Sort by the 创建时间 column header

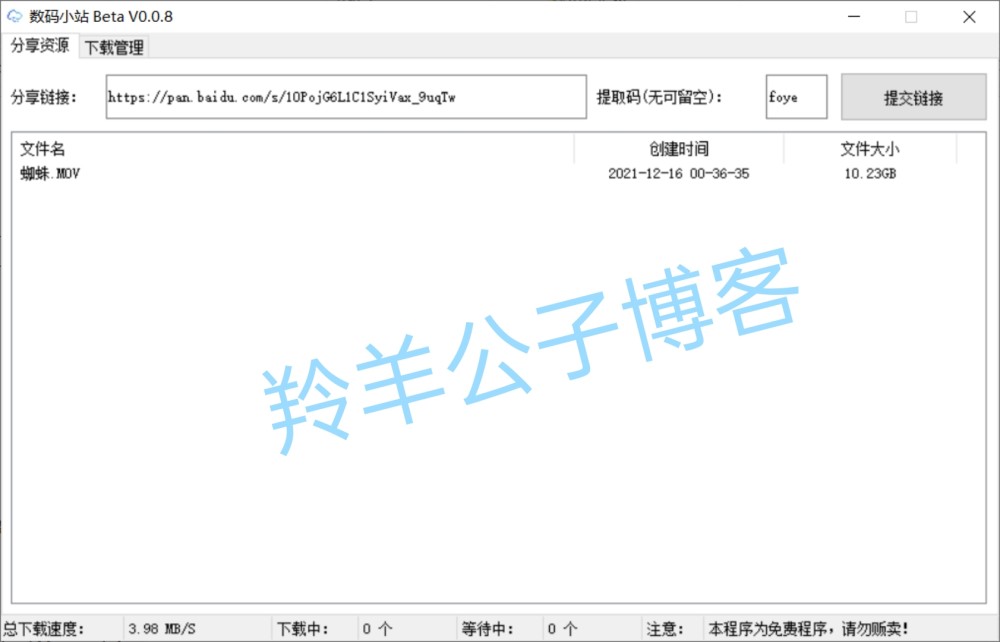click(679, 149)
